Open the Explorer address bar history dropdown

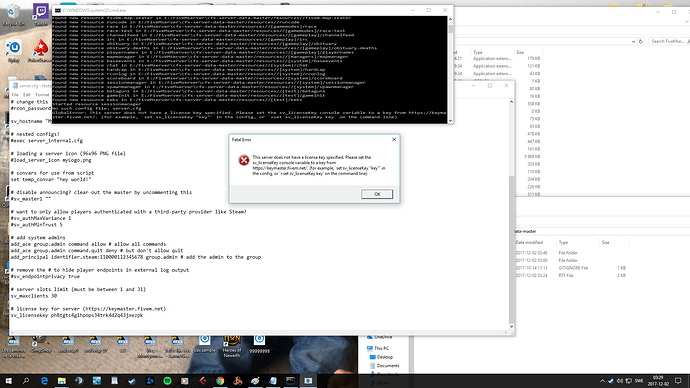tap(633, 41)
